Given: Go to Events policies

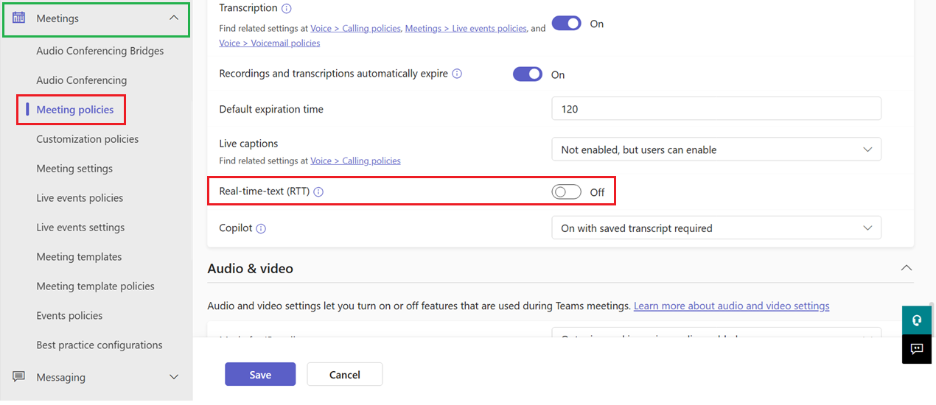Looking at the screenshot, I should (x=69, y=315).
